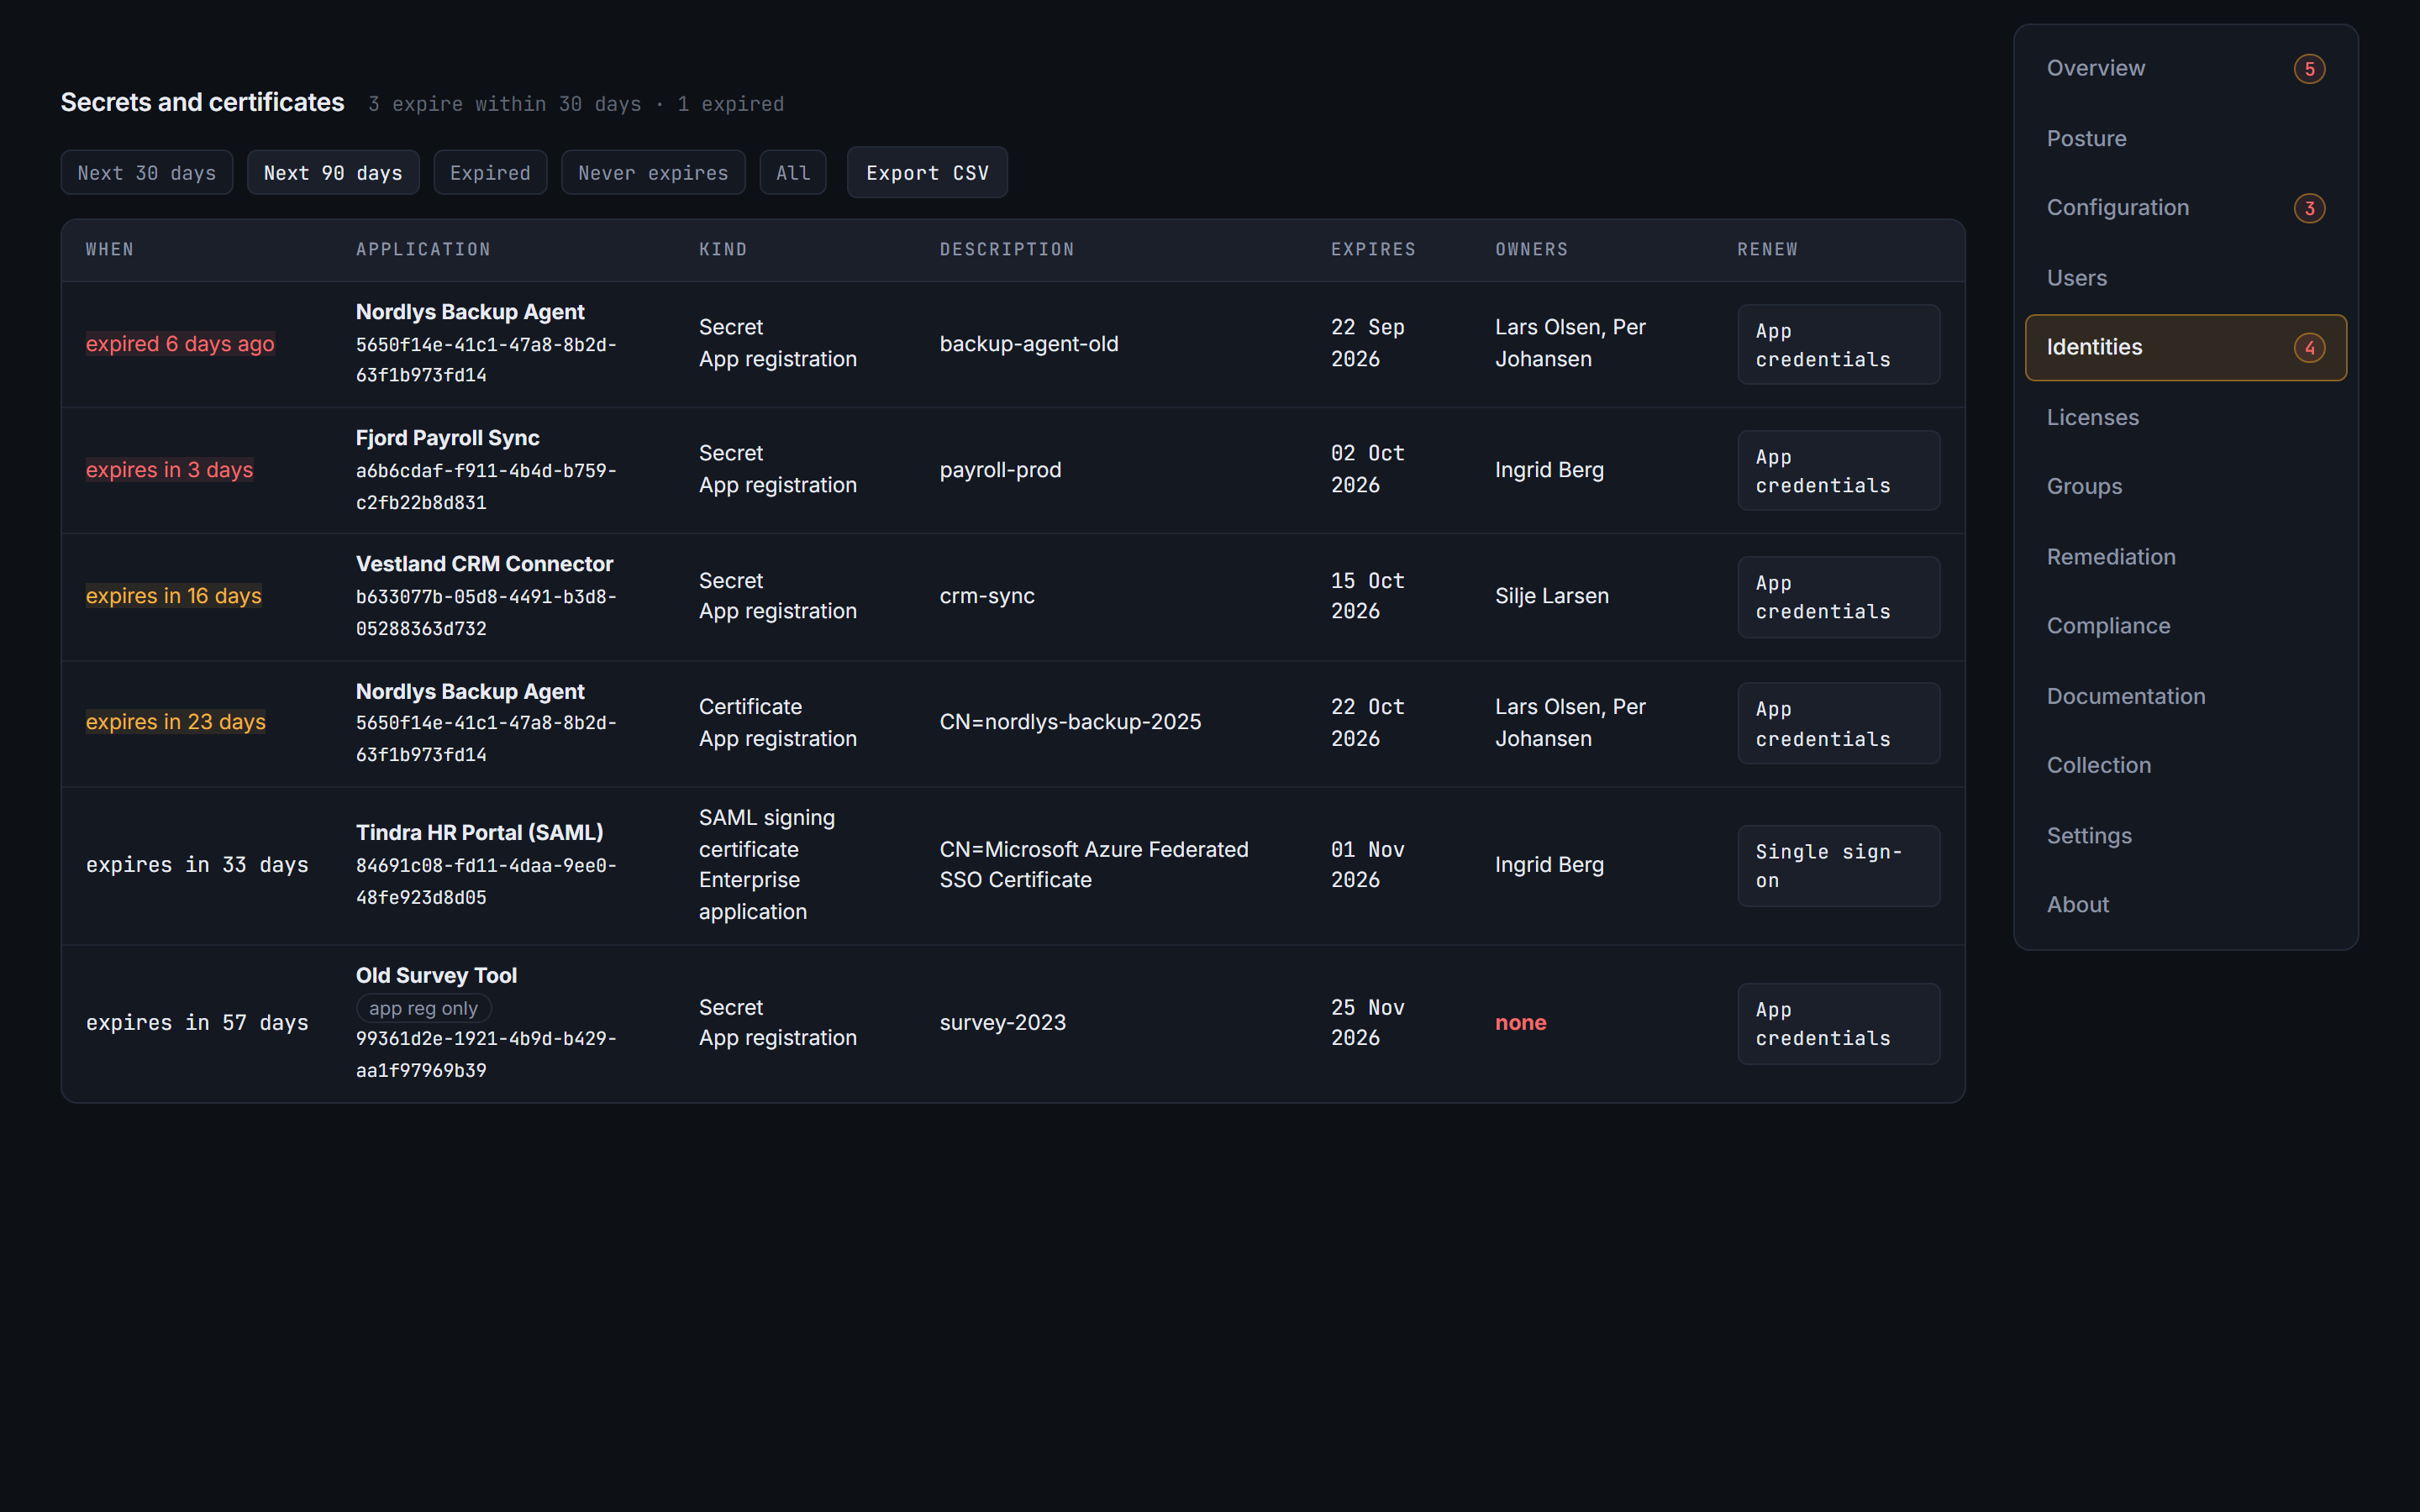The height and width of the screenshot is (1512, 2420).
Task: Click 'expired 6 days ago' status
Action: [x=180, y=344]
